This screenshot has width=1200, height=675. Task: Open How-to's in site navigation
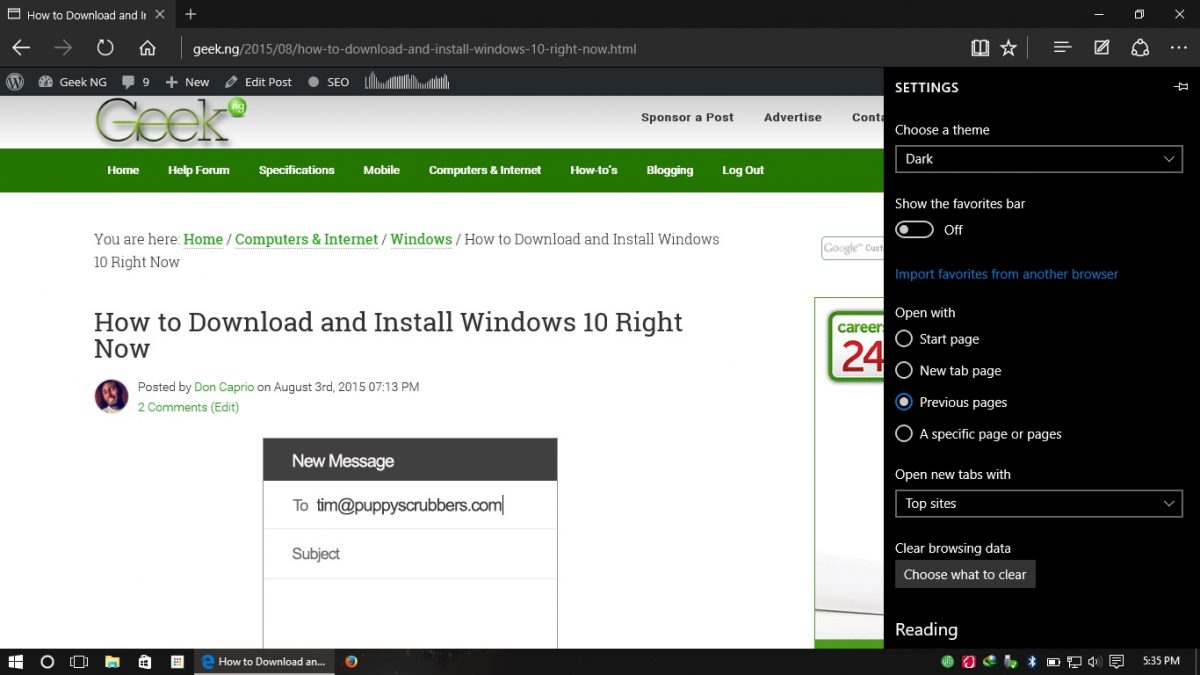(x=594, y=170)
